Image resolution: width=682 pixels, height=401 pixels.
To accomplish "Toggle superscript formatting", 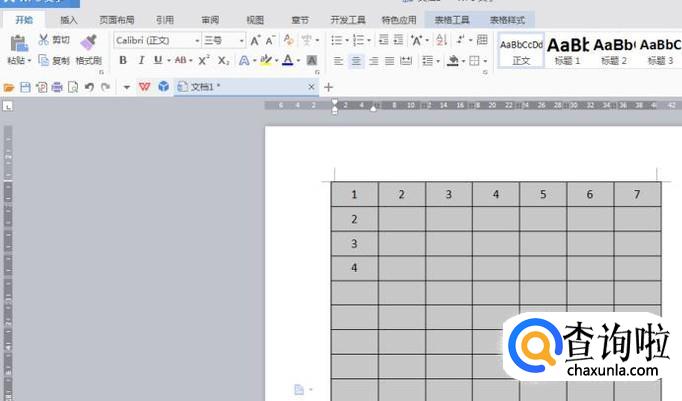I will click(x=204, y=60).
